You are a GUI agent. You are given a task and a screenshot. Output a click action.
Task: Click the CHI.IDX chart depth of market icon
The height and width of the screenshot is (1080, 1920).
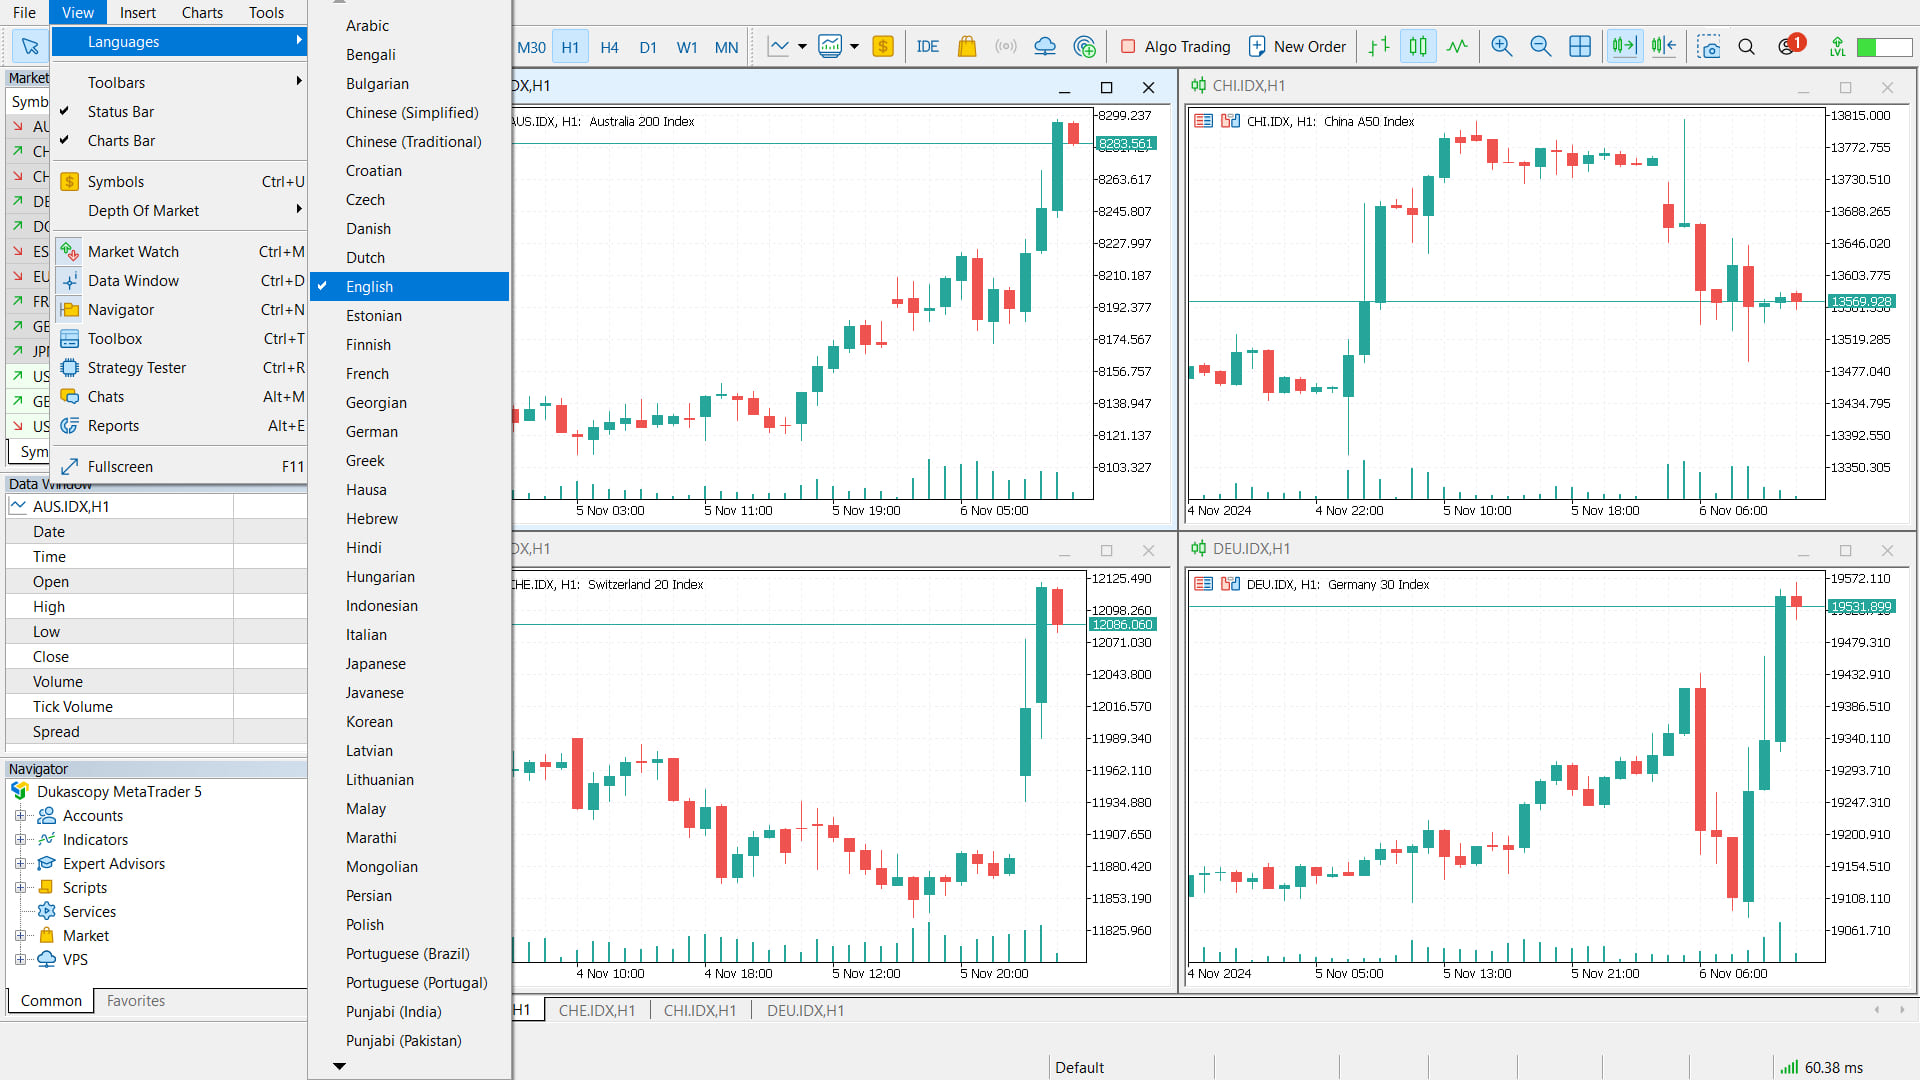coord(1204,121)
